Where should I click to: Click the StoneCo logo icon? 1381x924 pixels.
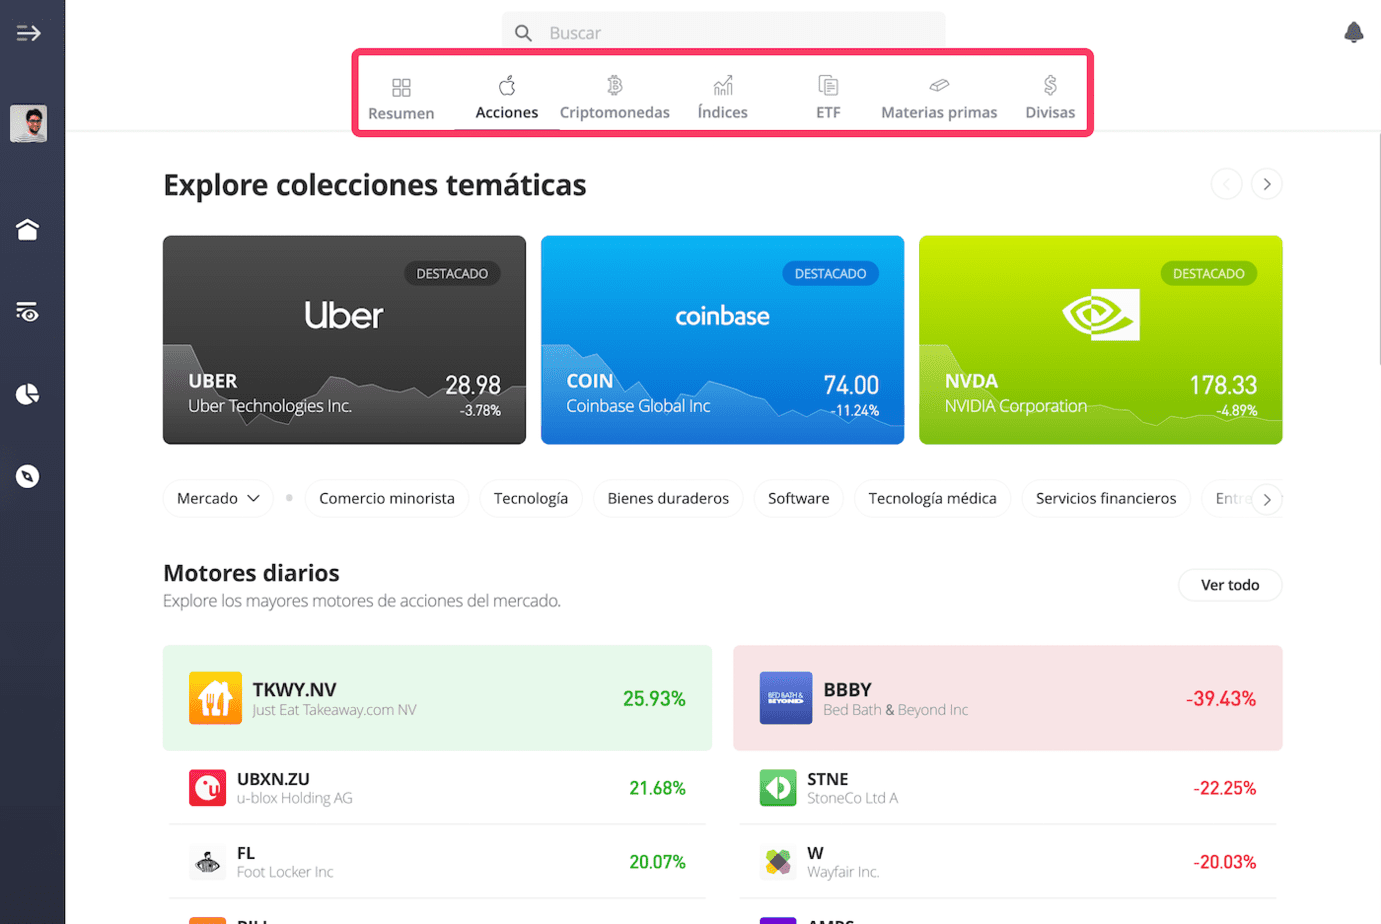point(778,788)
